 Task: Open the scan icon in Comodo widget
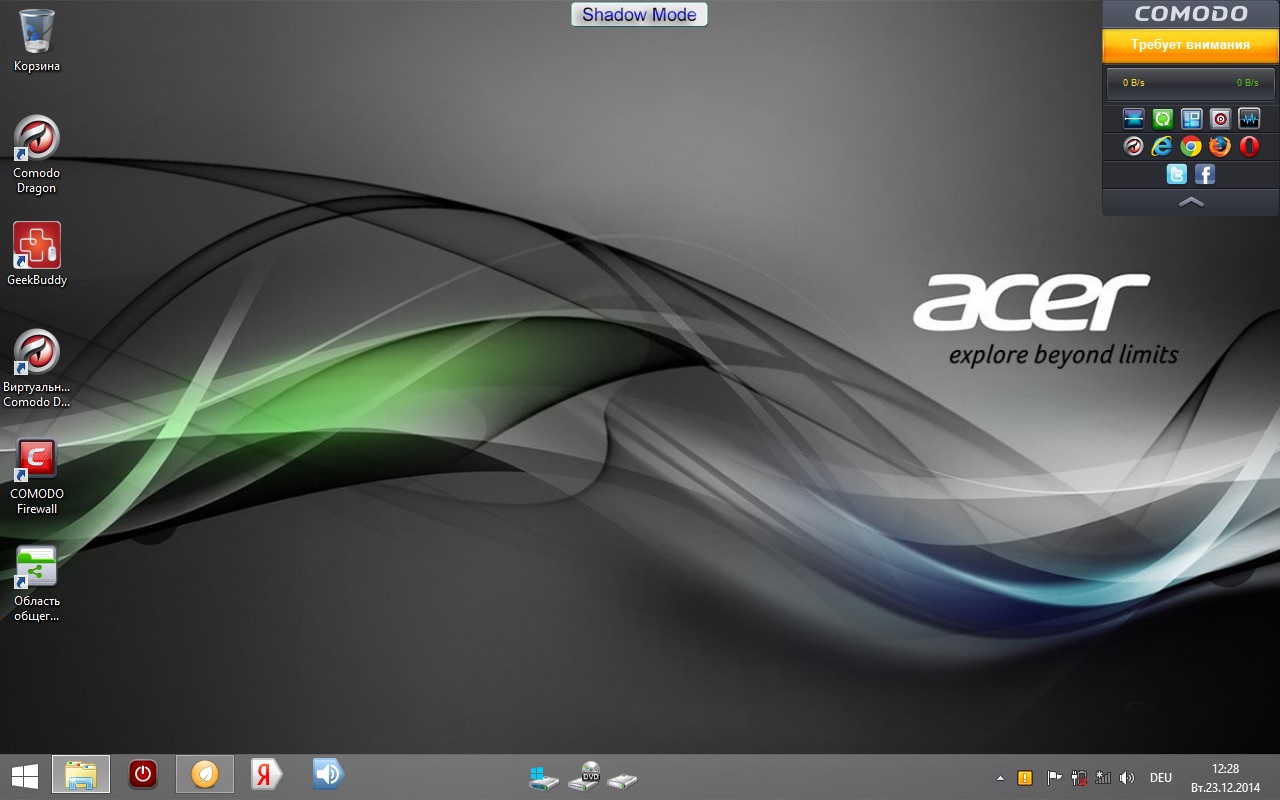[x=1133, y=119]
